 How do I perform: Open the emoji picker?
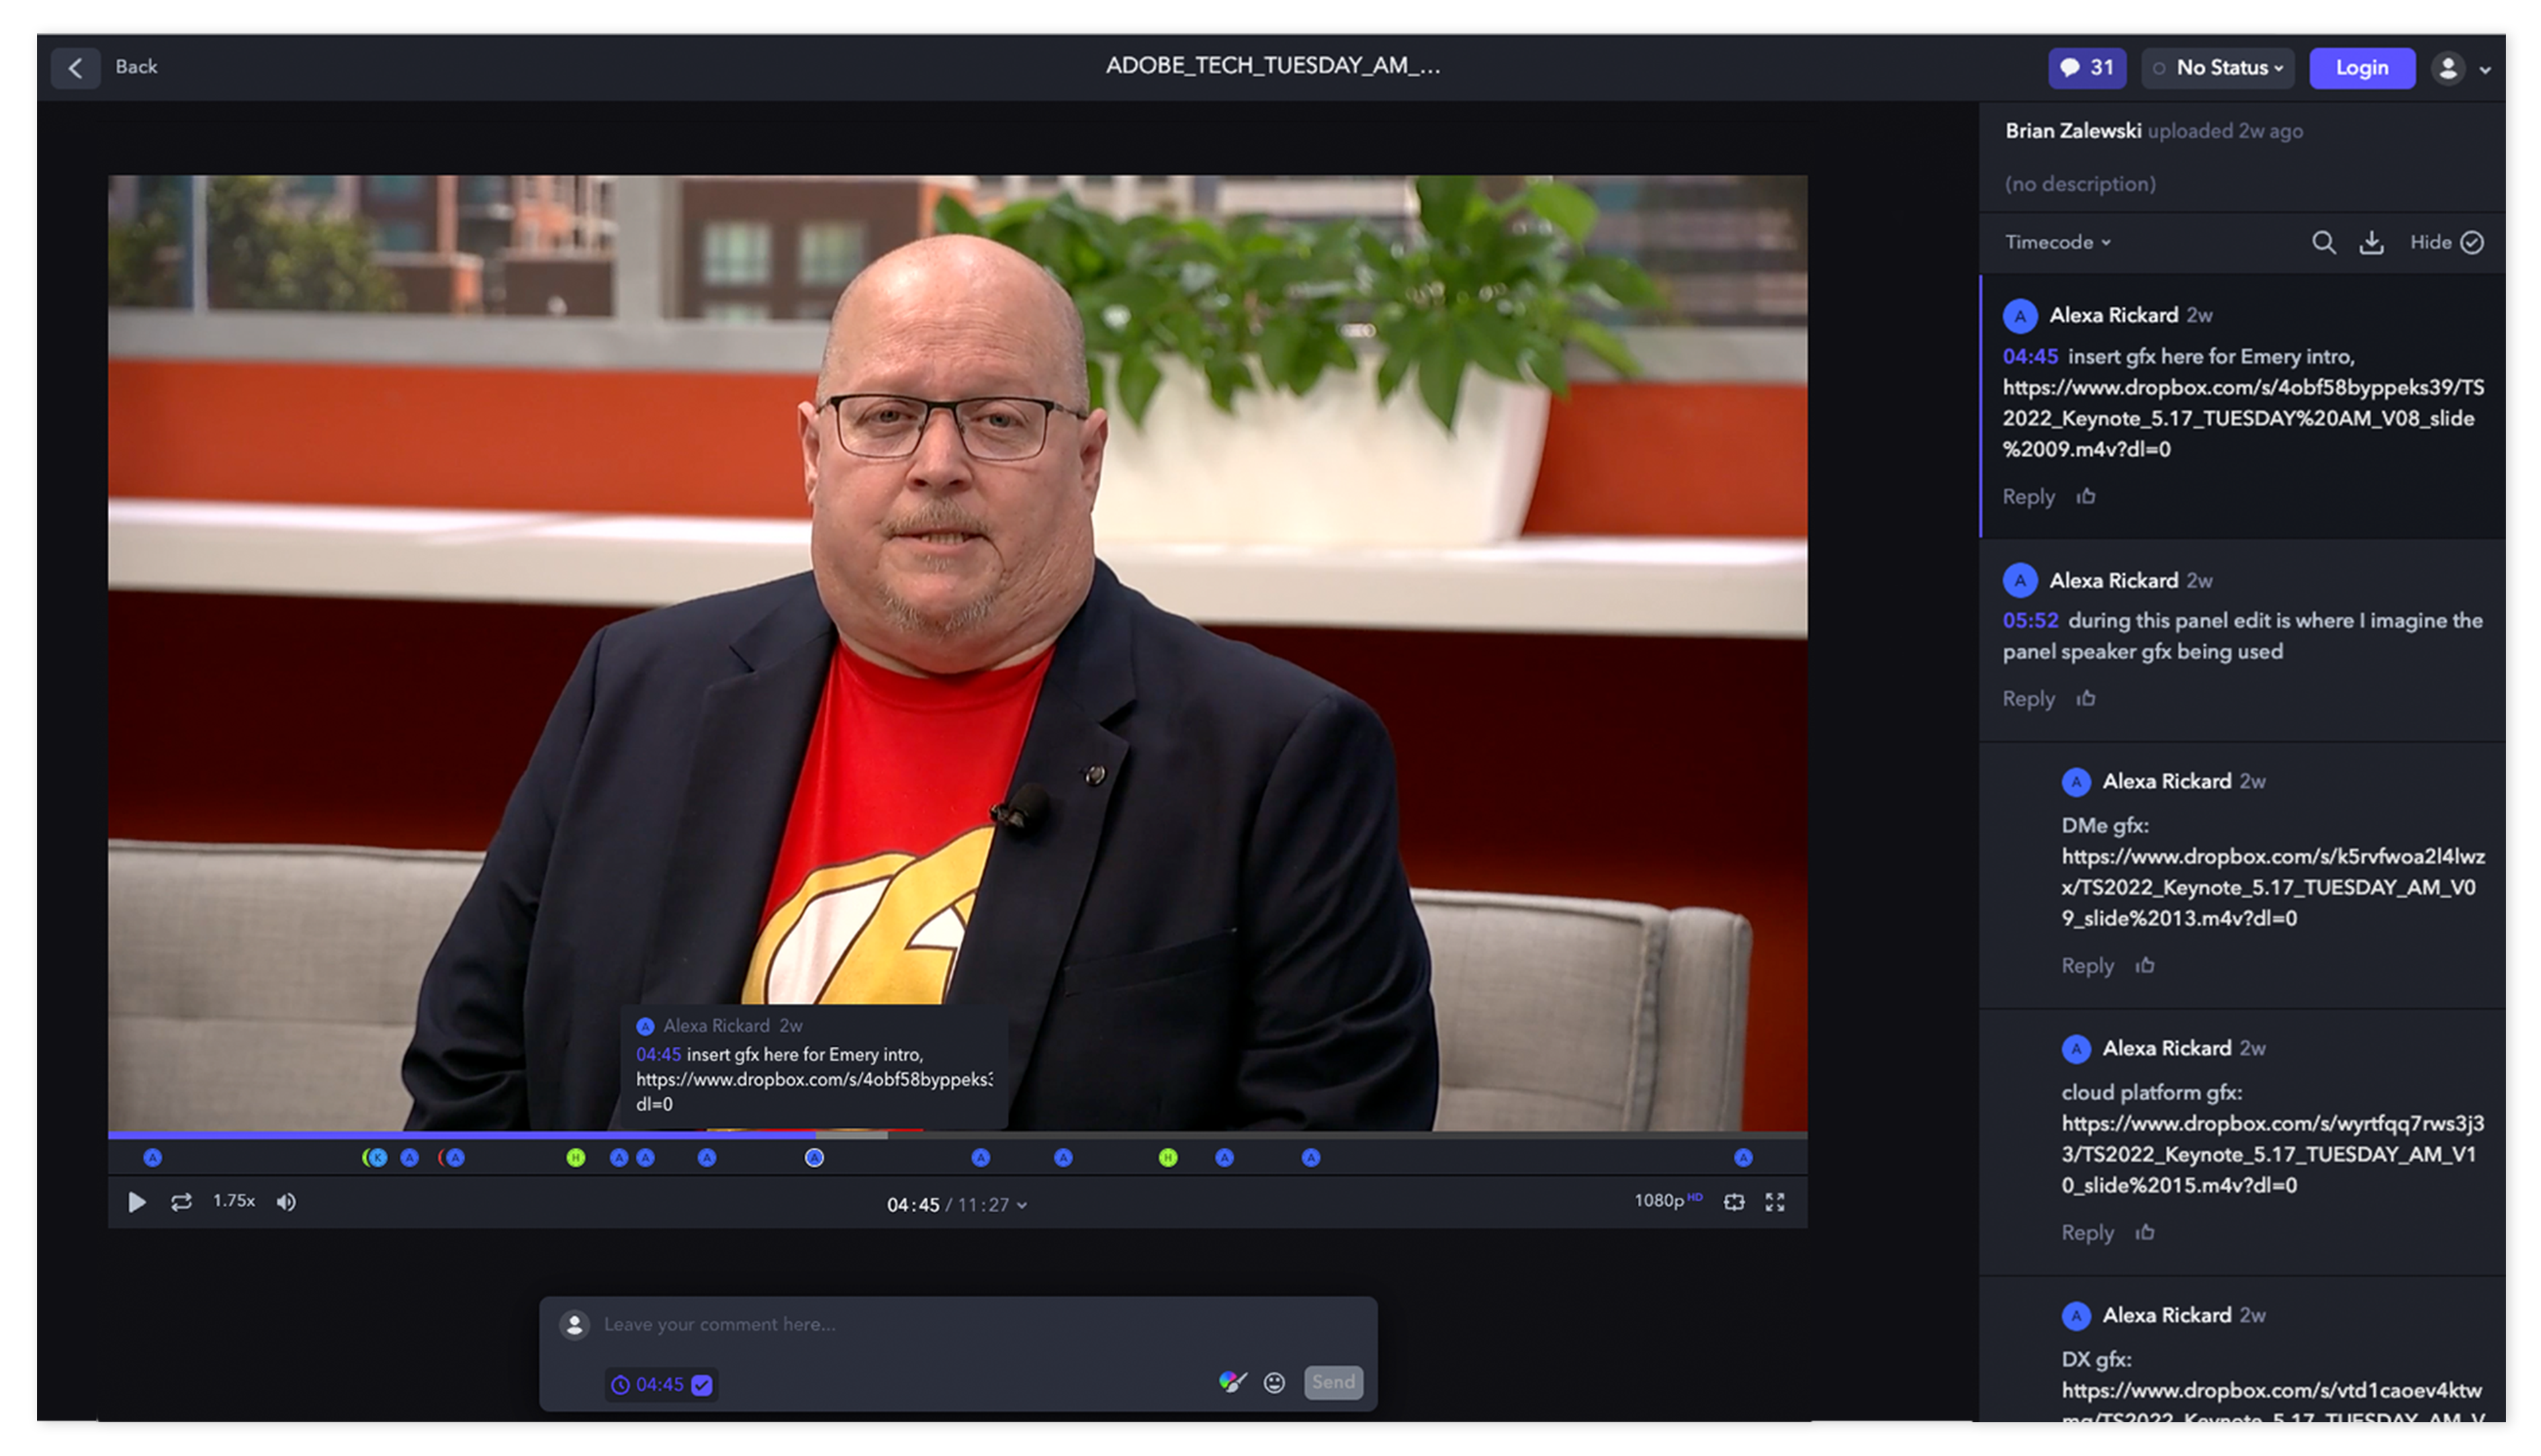(1273, 1383)
